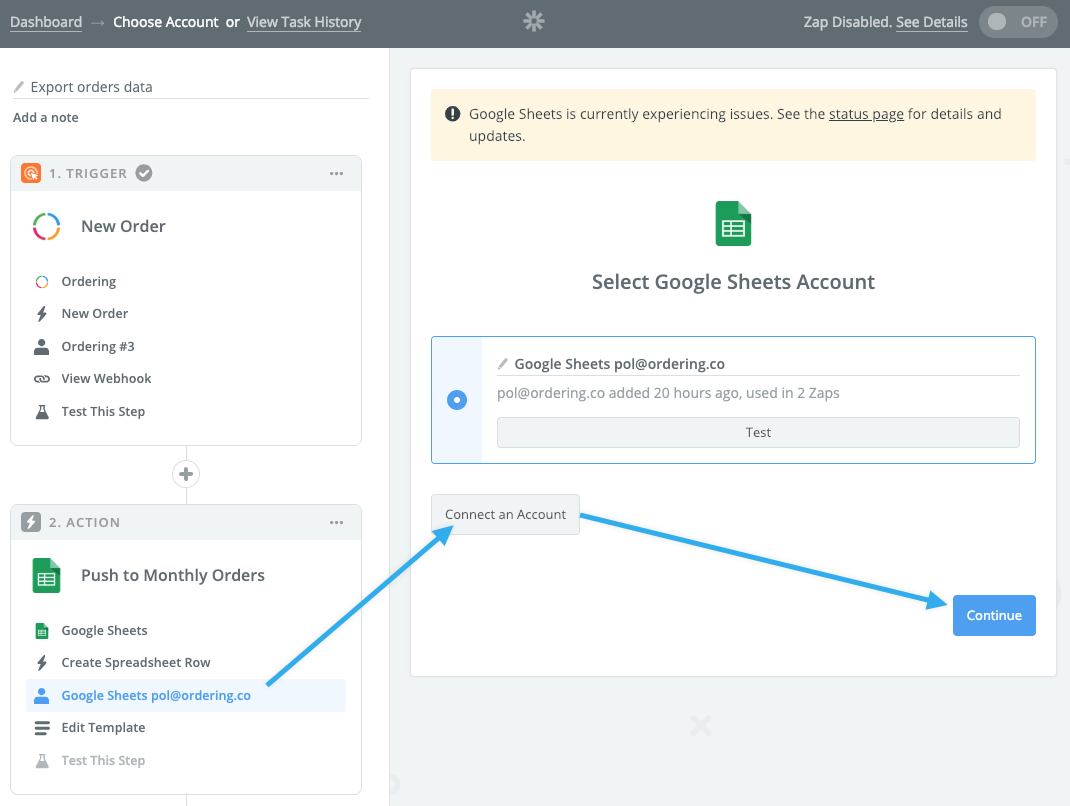Image resolution: width=1070 pixels, height=806 pixels.
Task: Click the warning exclamation icon in the yellow banner
Action: pyautogui.click(x=452, y=114)
